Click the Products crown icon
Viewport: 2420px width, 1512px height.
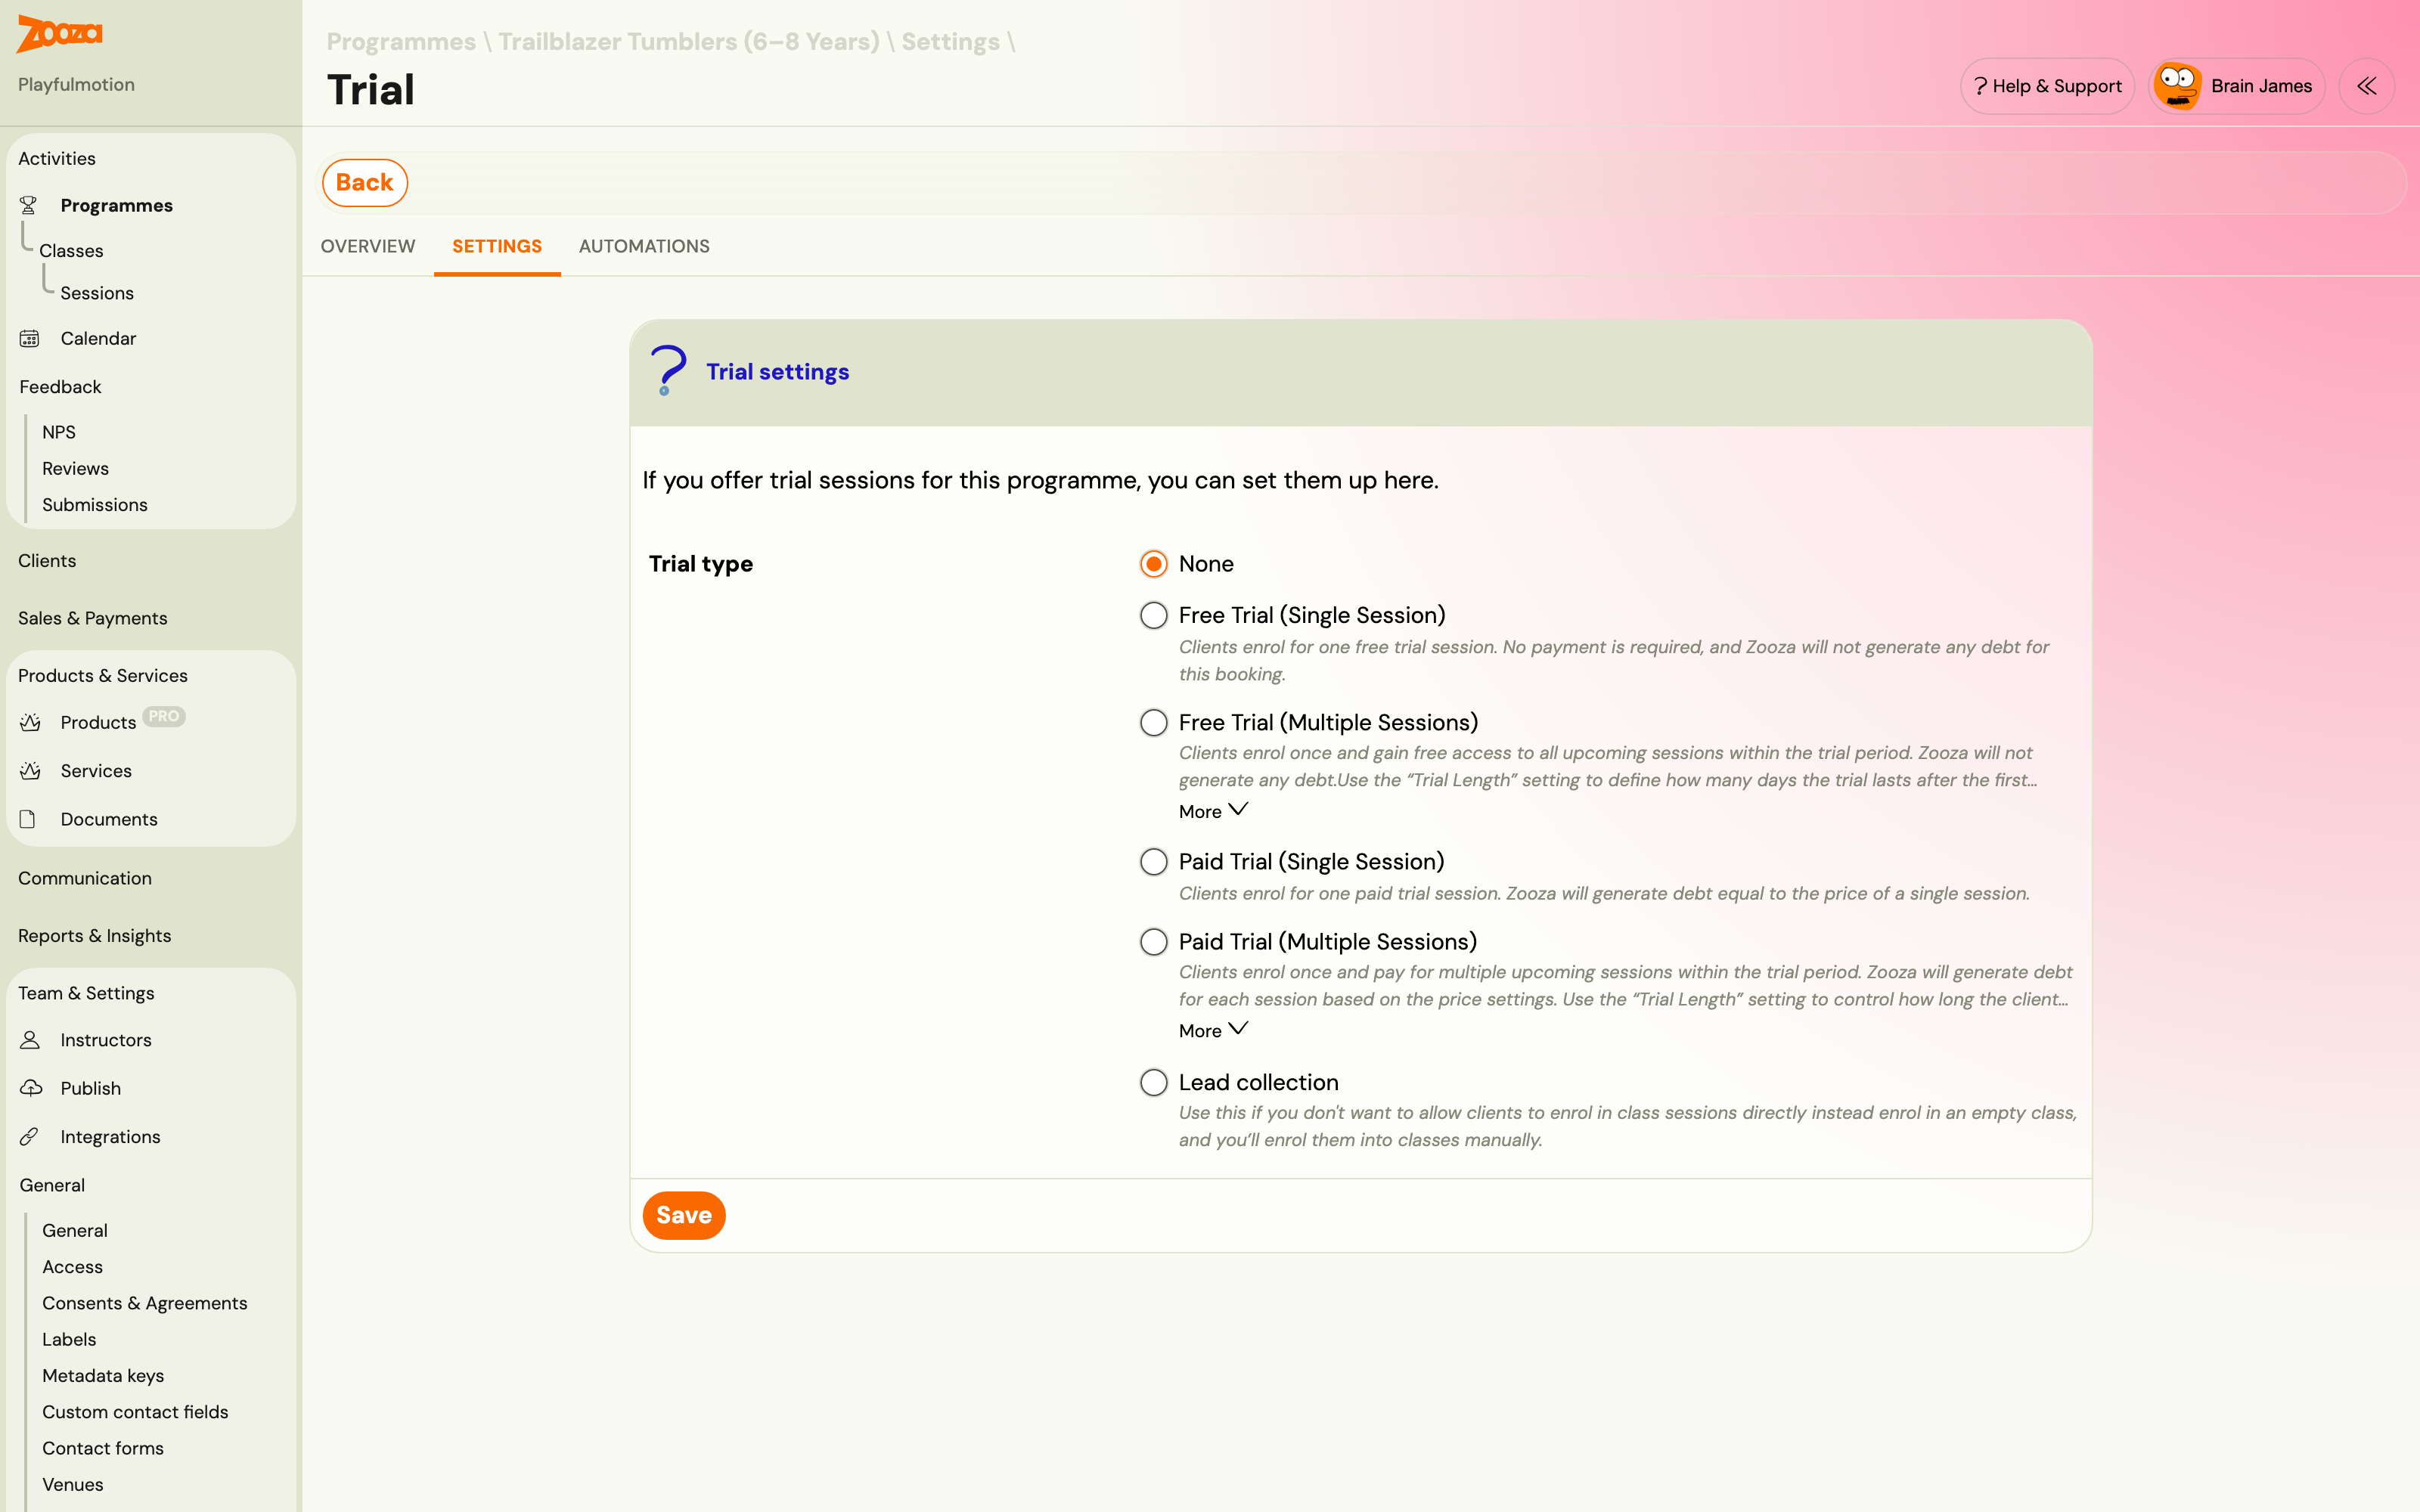[30, 722]
